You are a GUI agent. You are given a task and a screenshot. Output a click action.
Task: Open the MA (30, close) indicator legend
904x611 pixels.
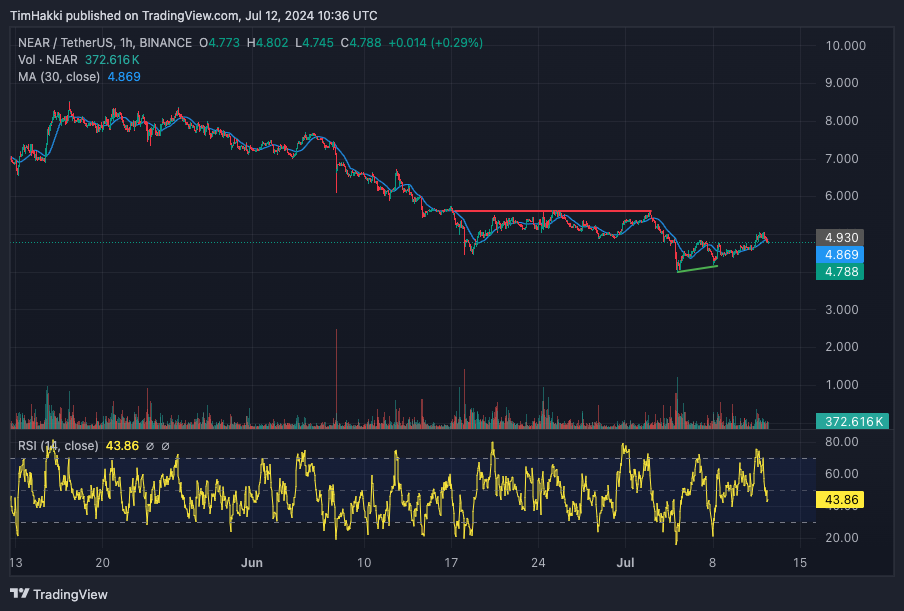tap(58, 77)
